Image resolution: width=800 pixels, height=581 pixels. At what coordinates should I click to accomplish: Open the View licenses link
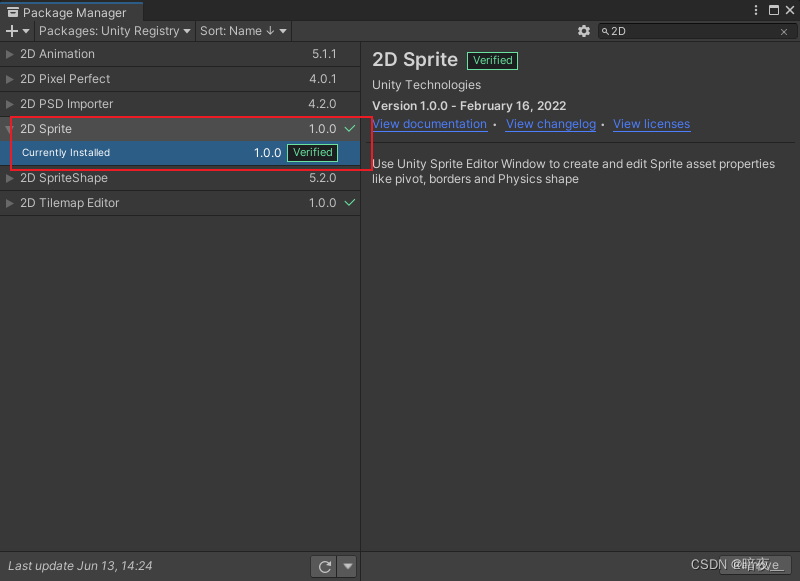(x=651, y=124)
